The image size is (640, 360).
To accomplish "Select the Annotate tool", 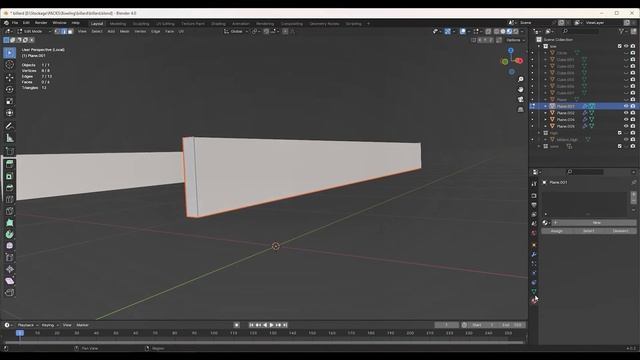I will pos(9,126).
